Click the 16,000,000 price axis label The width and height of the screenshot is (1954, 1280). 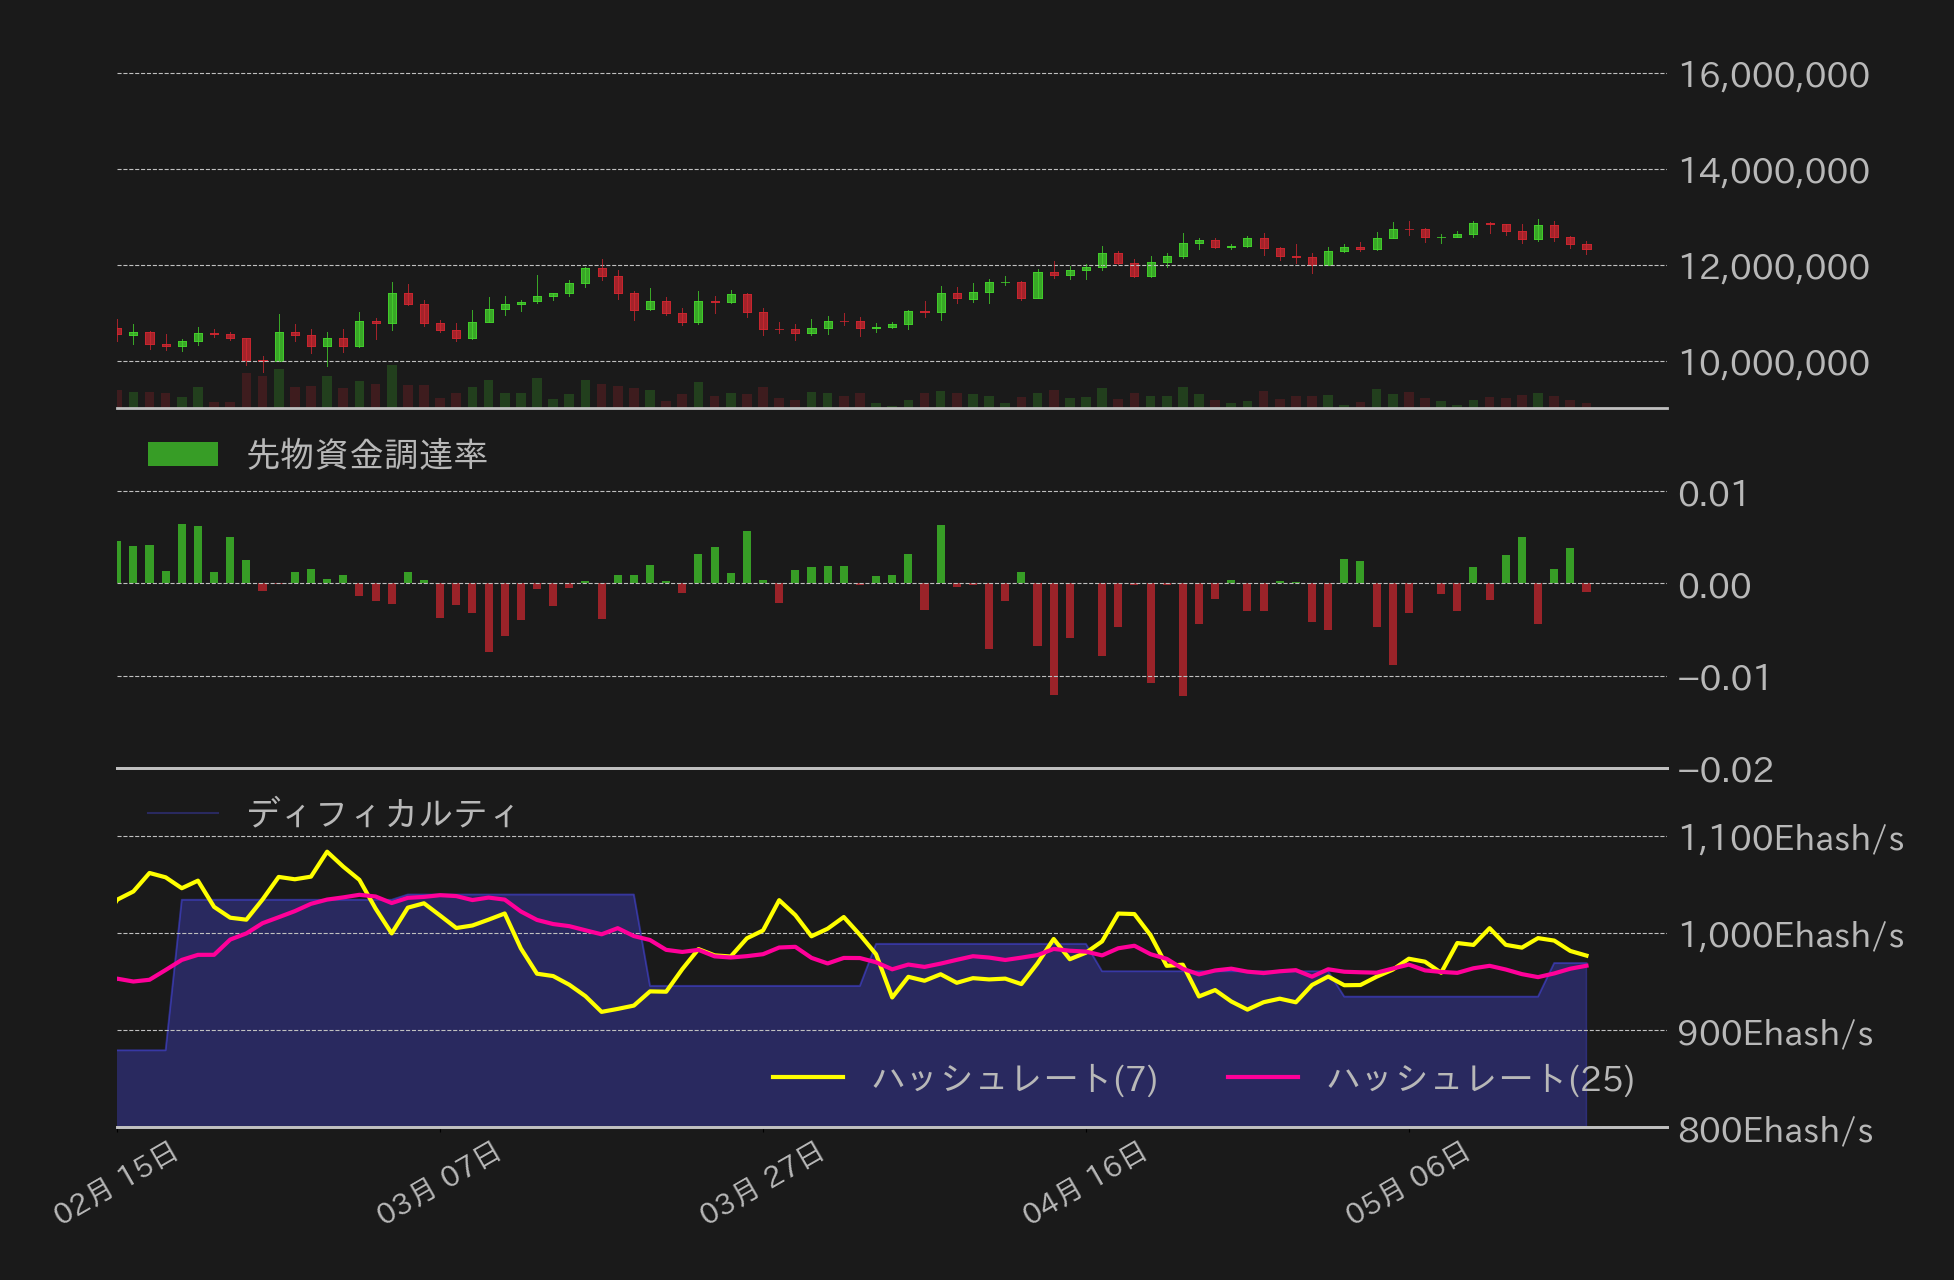tap(1774, 75)
